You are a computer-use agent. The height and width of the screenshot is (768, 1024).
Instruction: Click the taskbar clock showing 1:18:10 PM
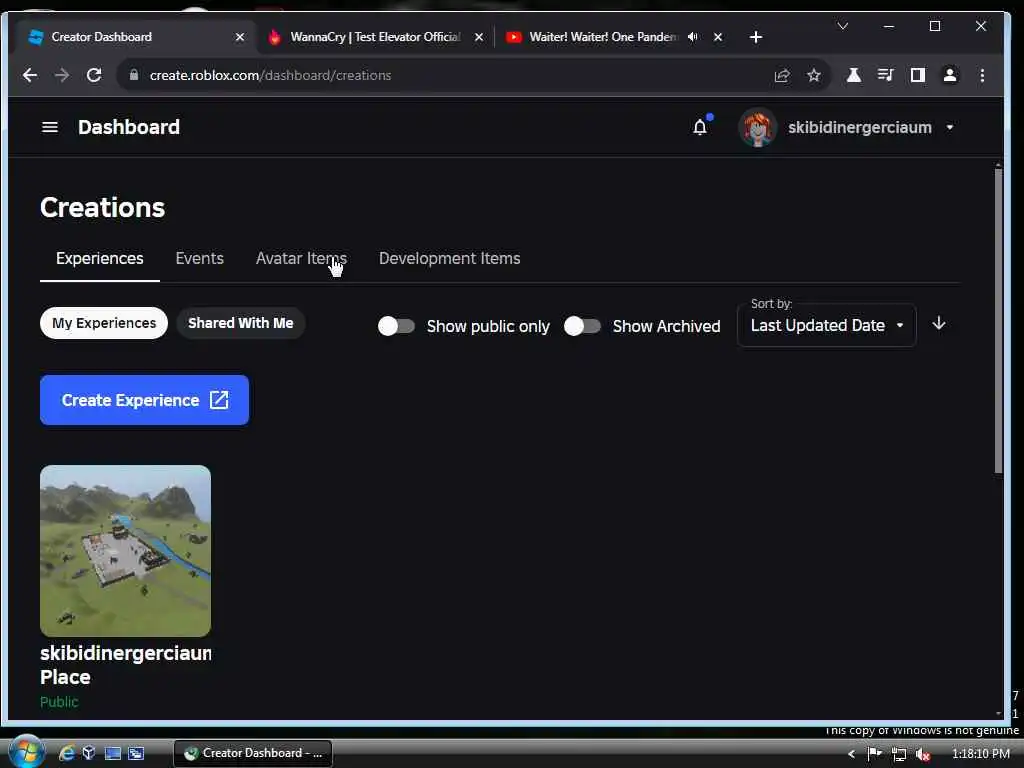click(980, 754)
